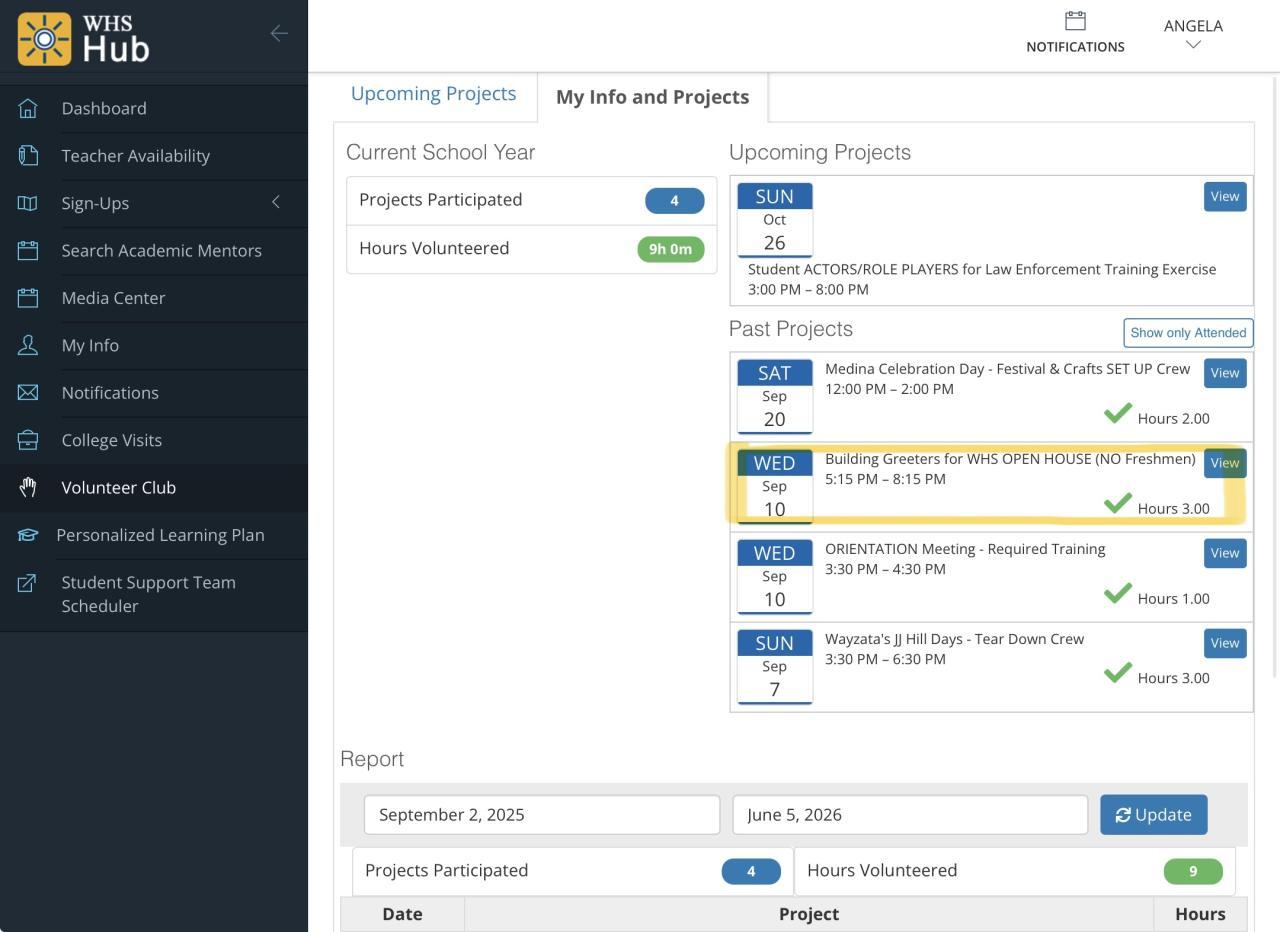
Task: Click the Notifications envelope icon in sidebar
Action: click(x=28, y=393)
